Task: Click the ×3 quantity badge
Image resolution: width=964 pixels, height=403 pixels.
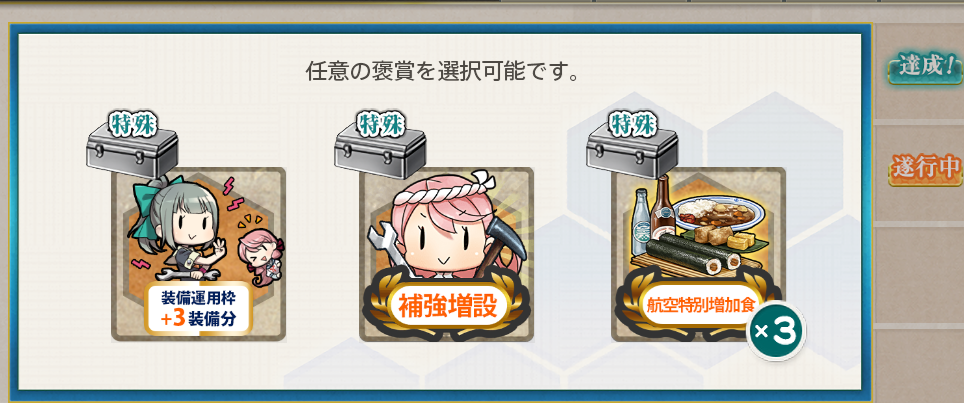Action: point(775,332)
